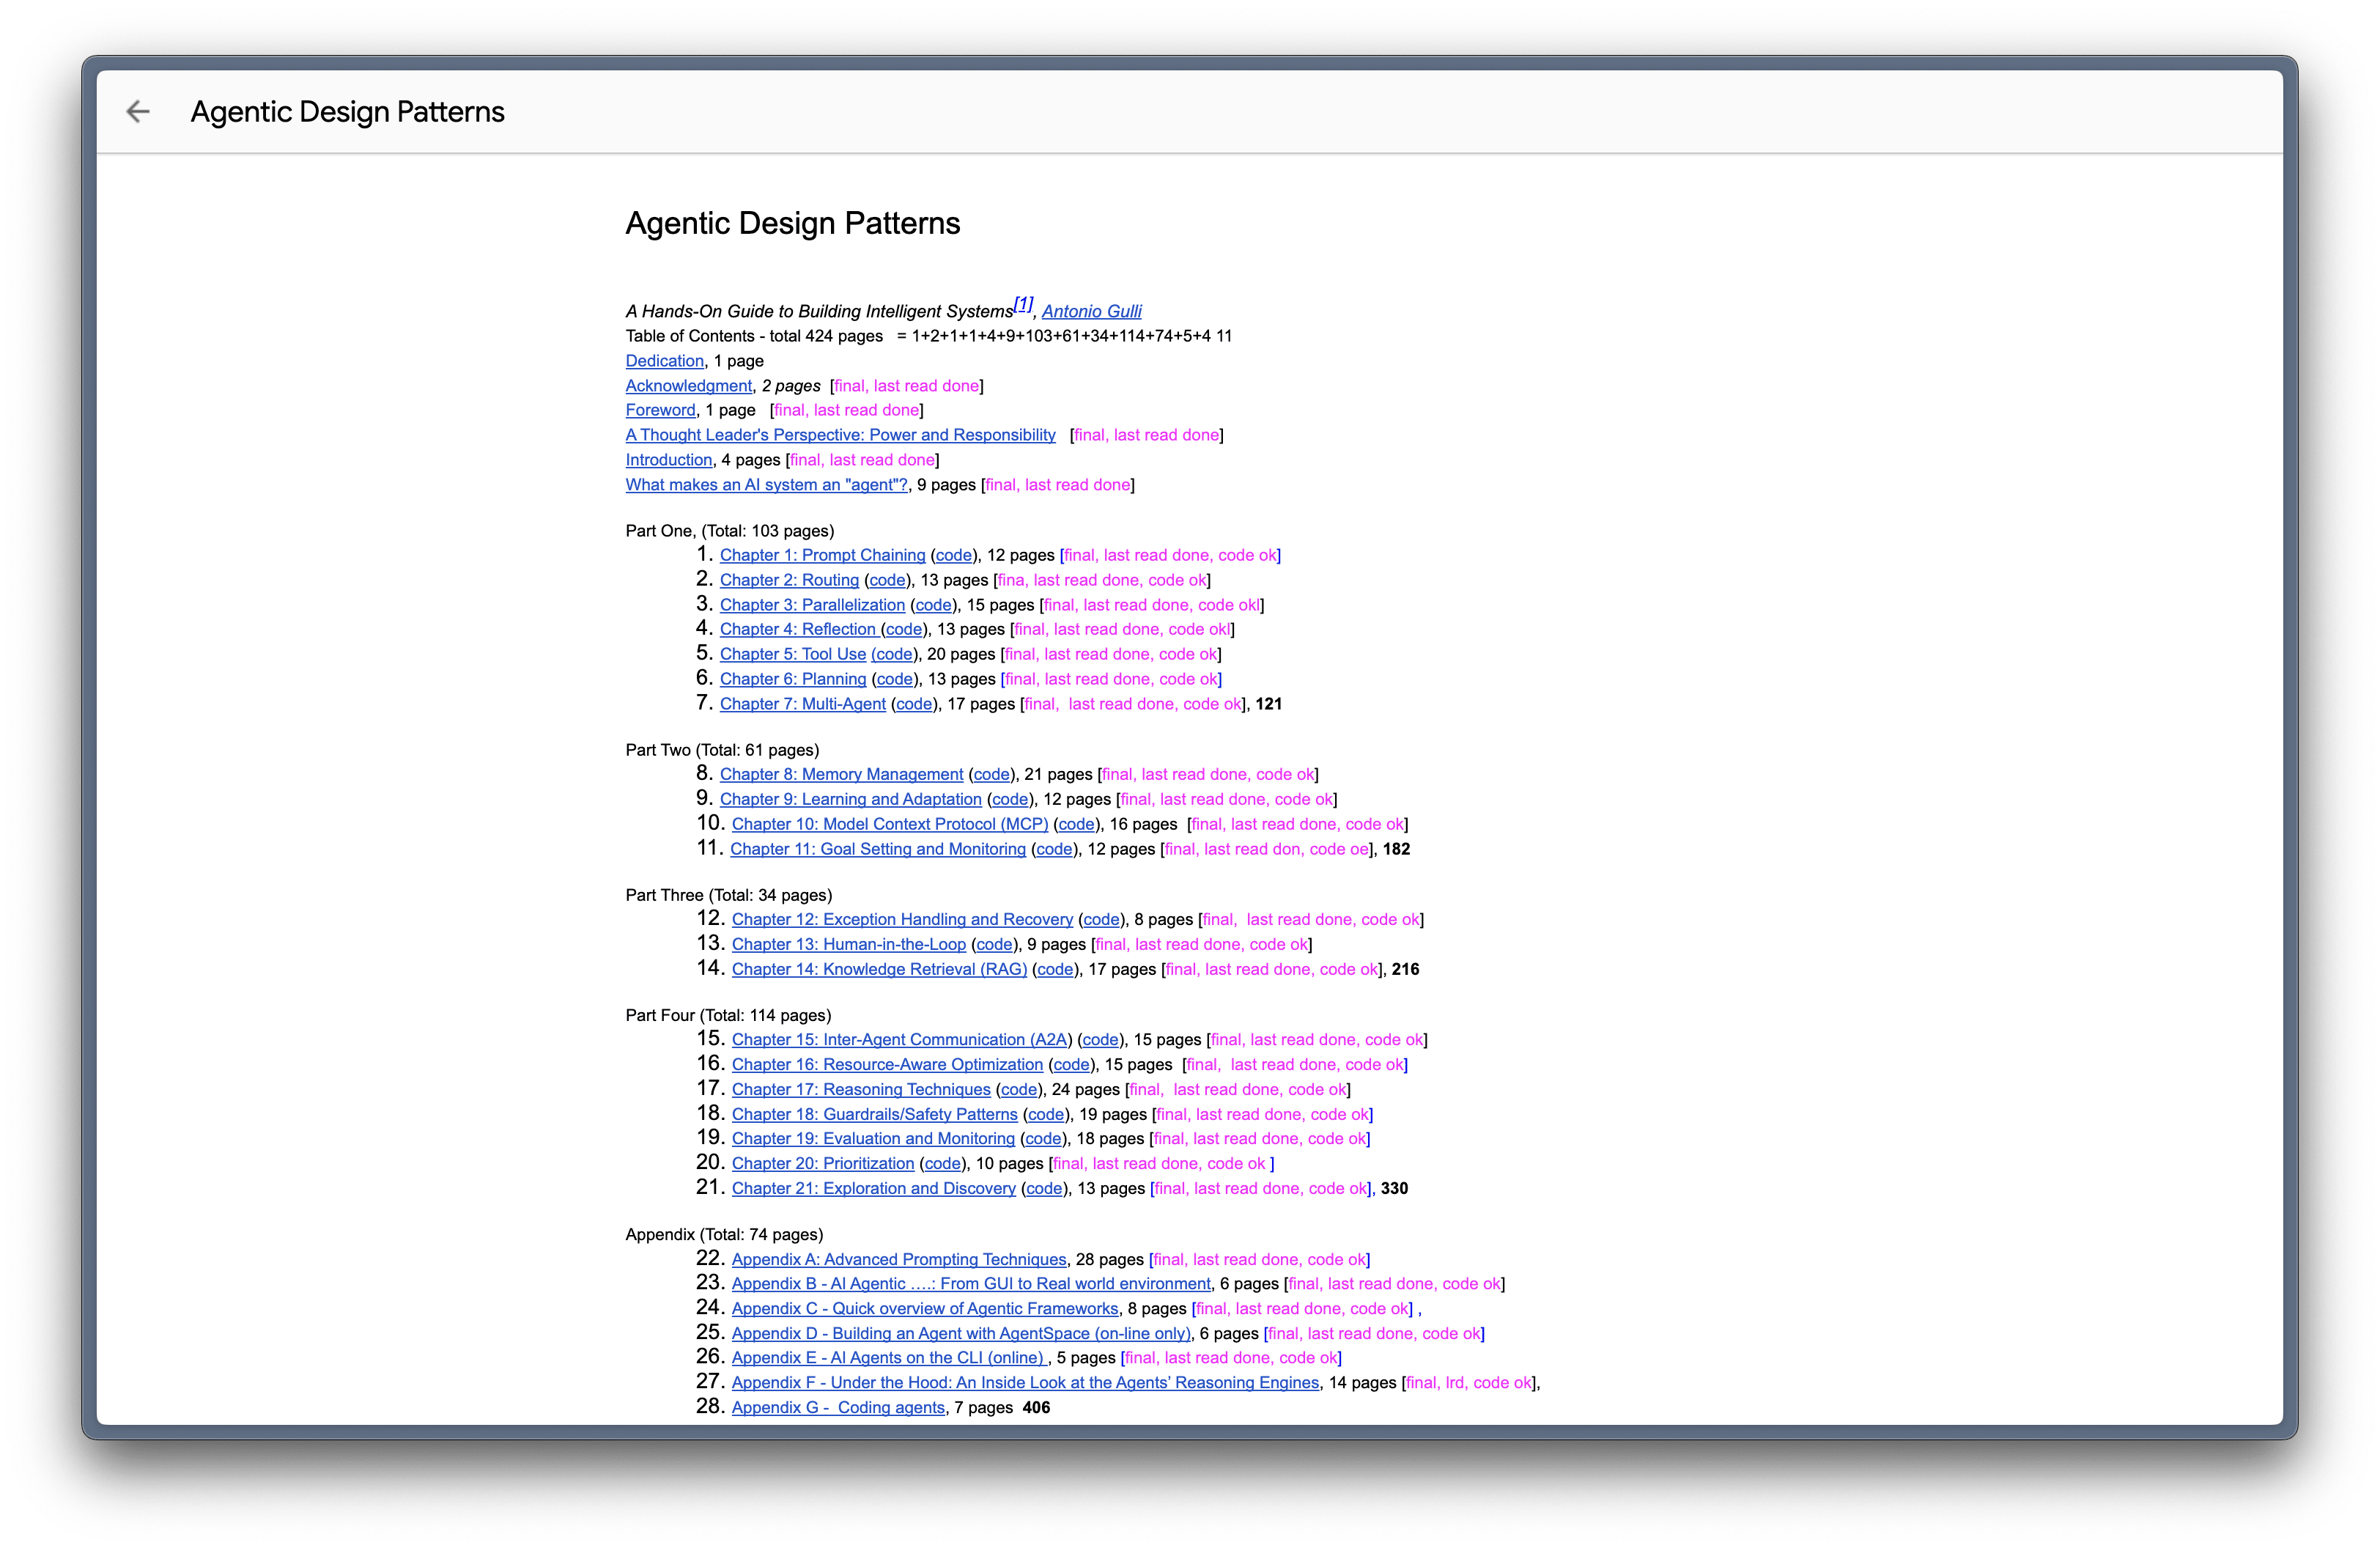Click code link for Chapter 20 Prioritization
The height and width of the screenshot is (1548, 2380).
[x=942, y=1163]
